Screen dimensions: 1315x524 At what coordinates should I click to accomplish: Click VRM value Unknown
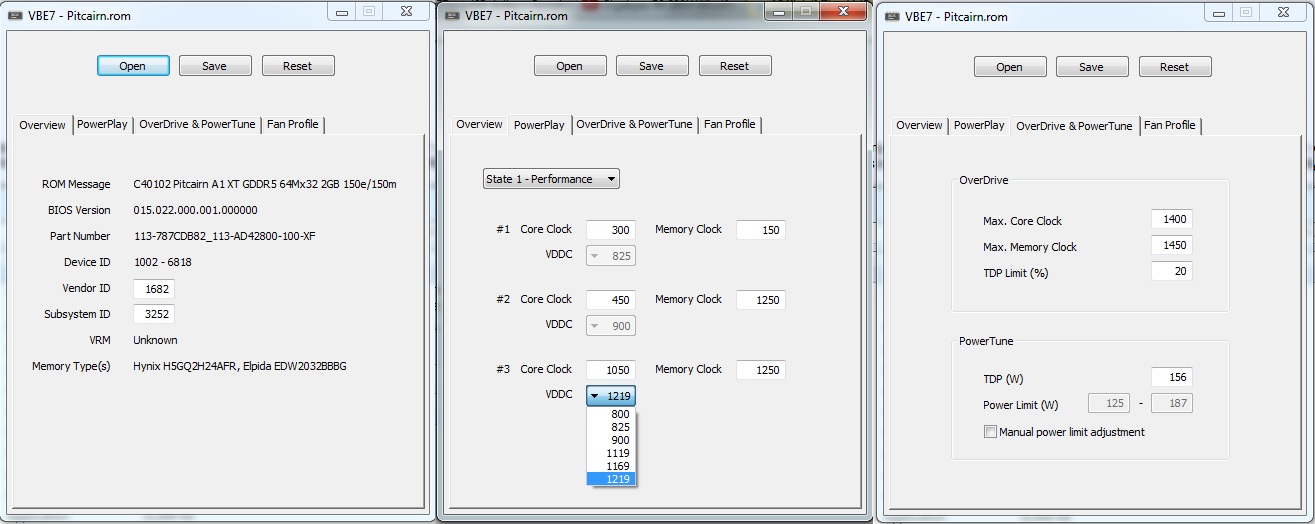pyautogui.click(x=155, y=340)
